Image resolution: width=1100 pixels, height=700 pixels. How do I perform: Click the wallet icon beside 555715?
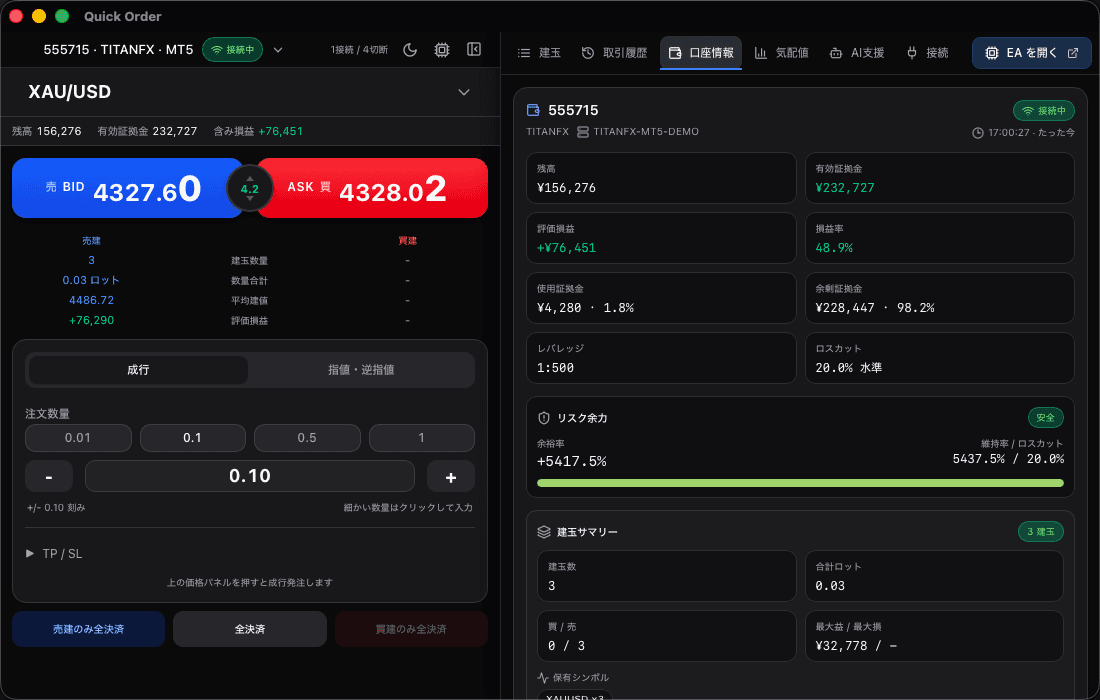pyautogui.click(x=533, y=110)
